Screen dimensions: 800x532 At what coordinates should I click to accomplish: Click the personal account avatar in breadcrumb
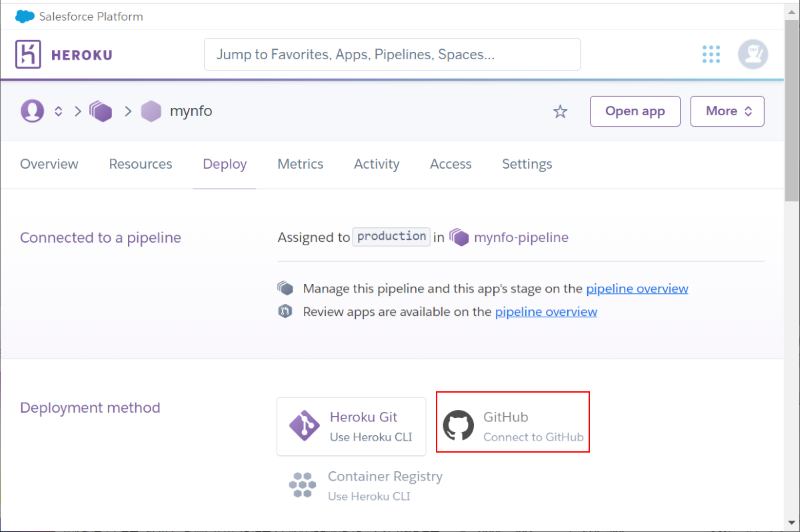[x=32, y=111]
